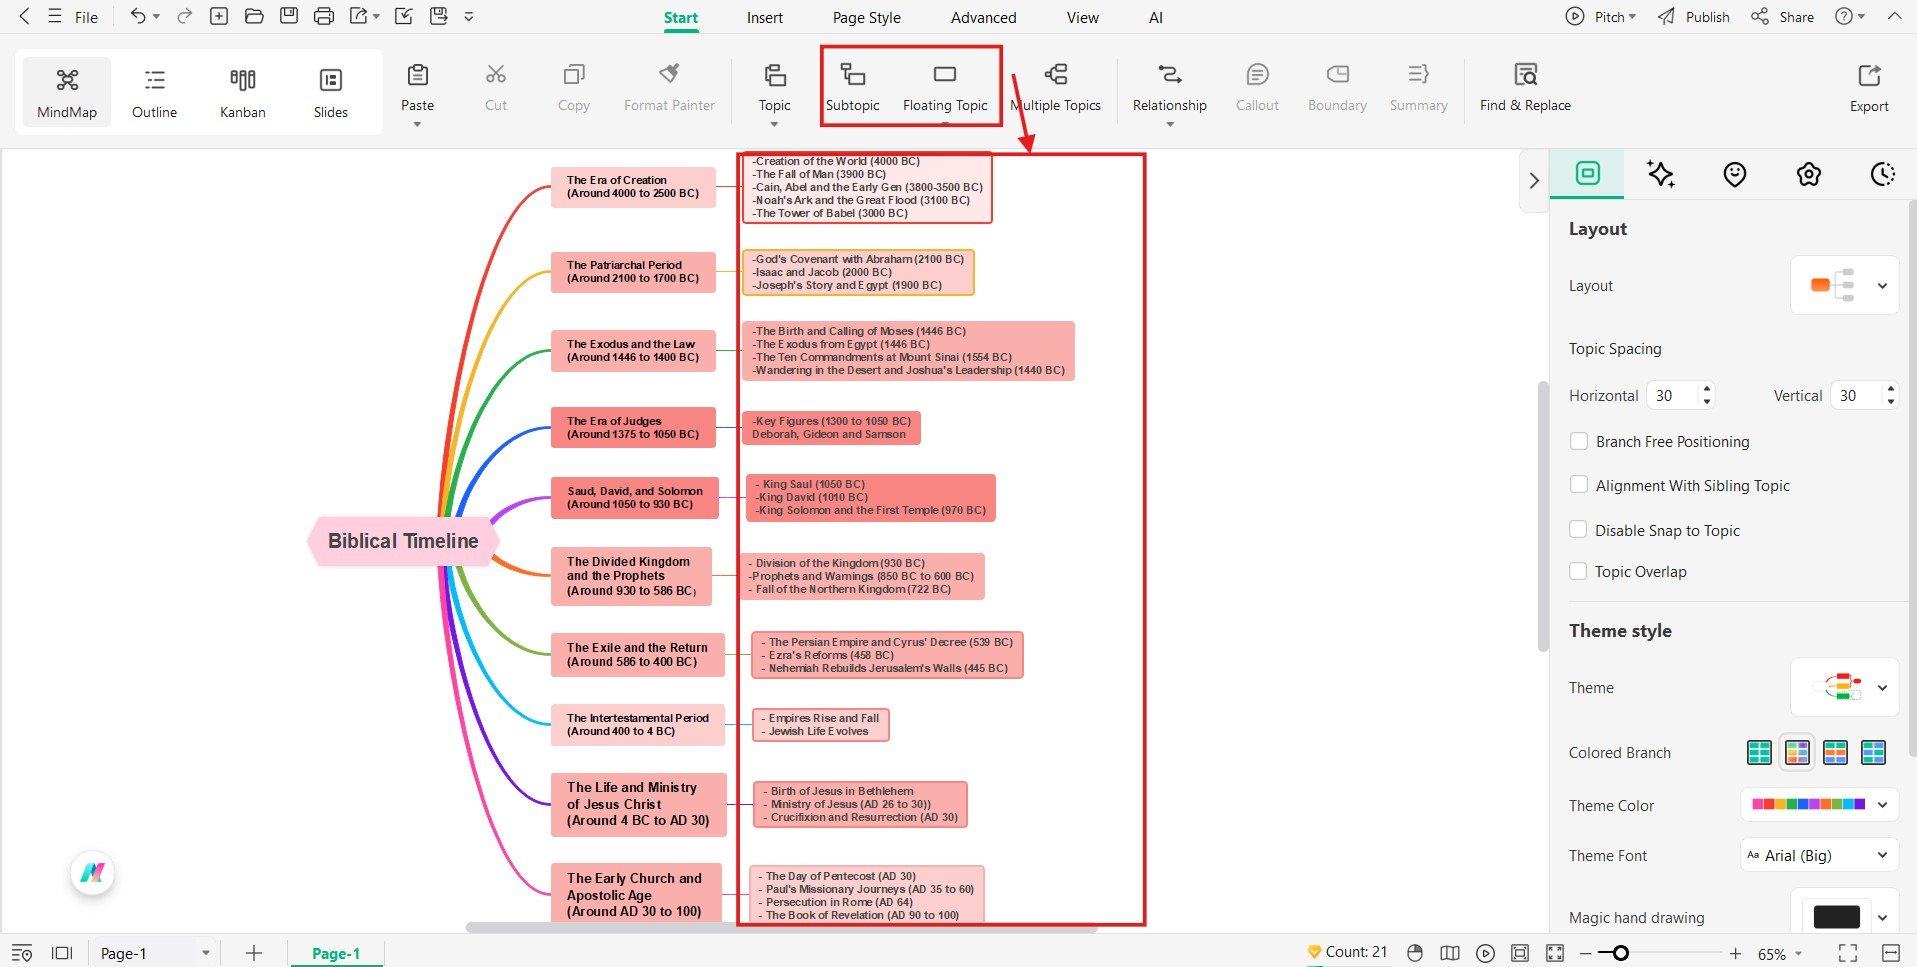Open the sticker/icon panel tab
1917x967 pixels.
coord(1735,174)
